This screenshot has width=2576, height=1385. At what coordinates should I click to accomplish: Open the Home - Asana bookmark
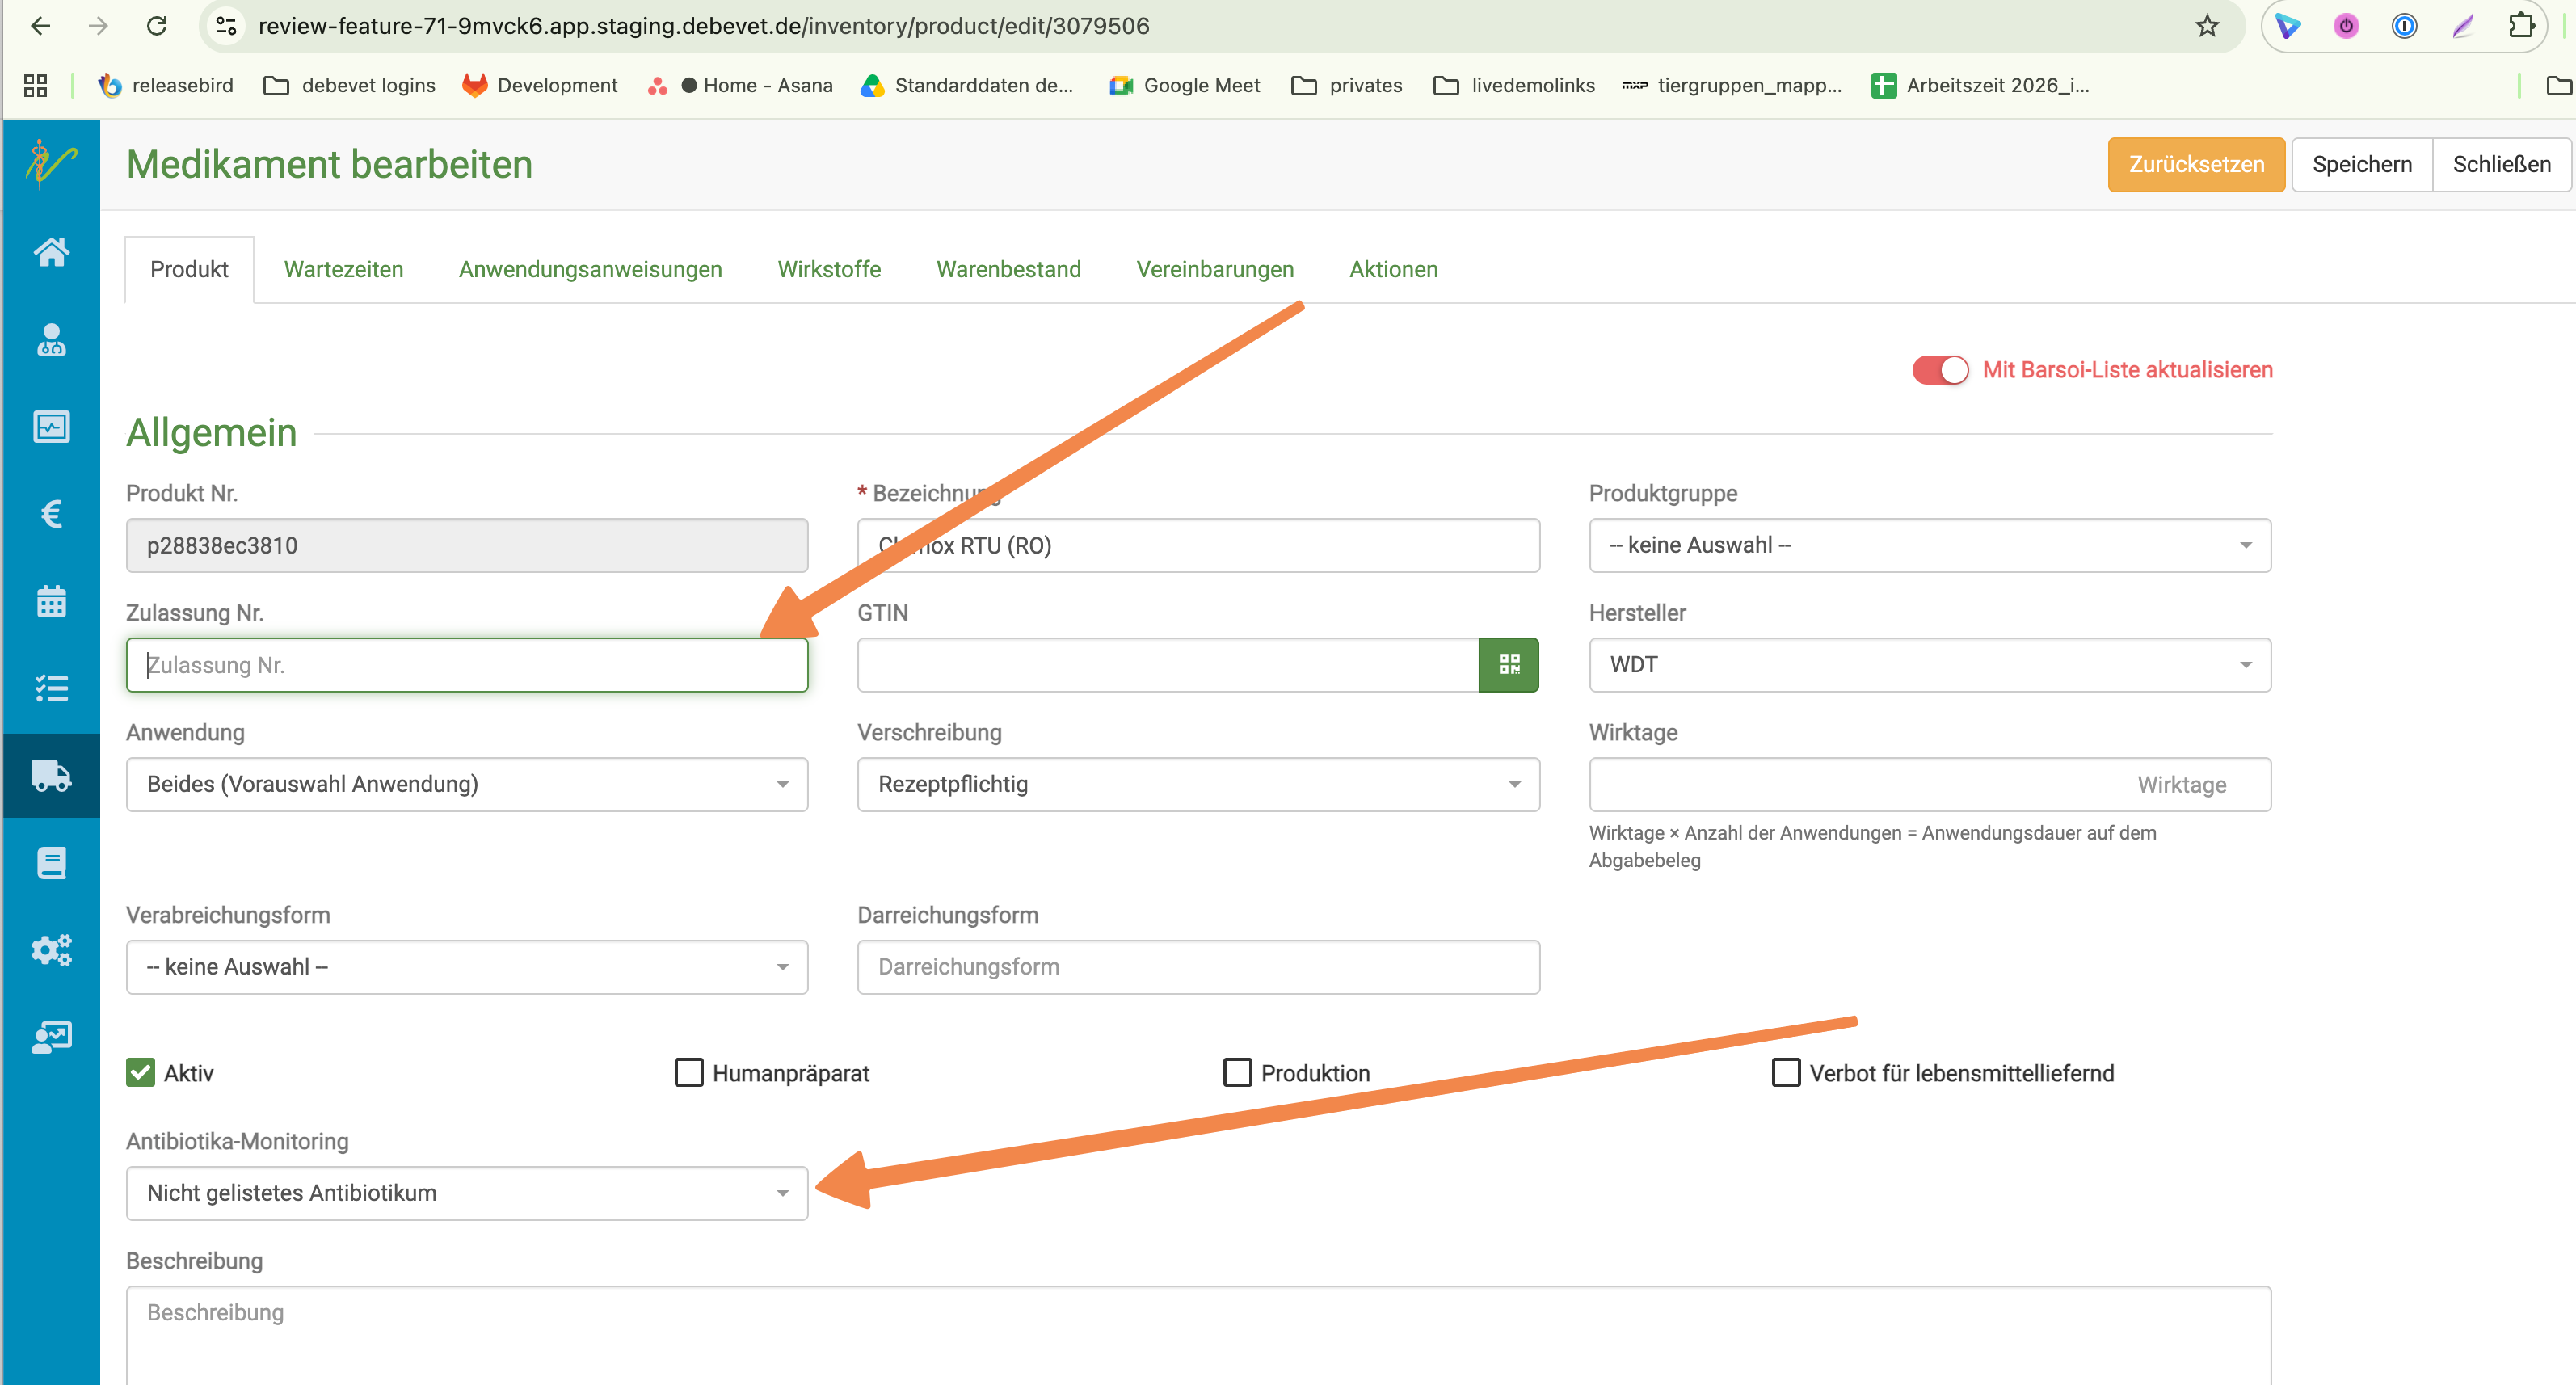pos(740,86)
